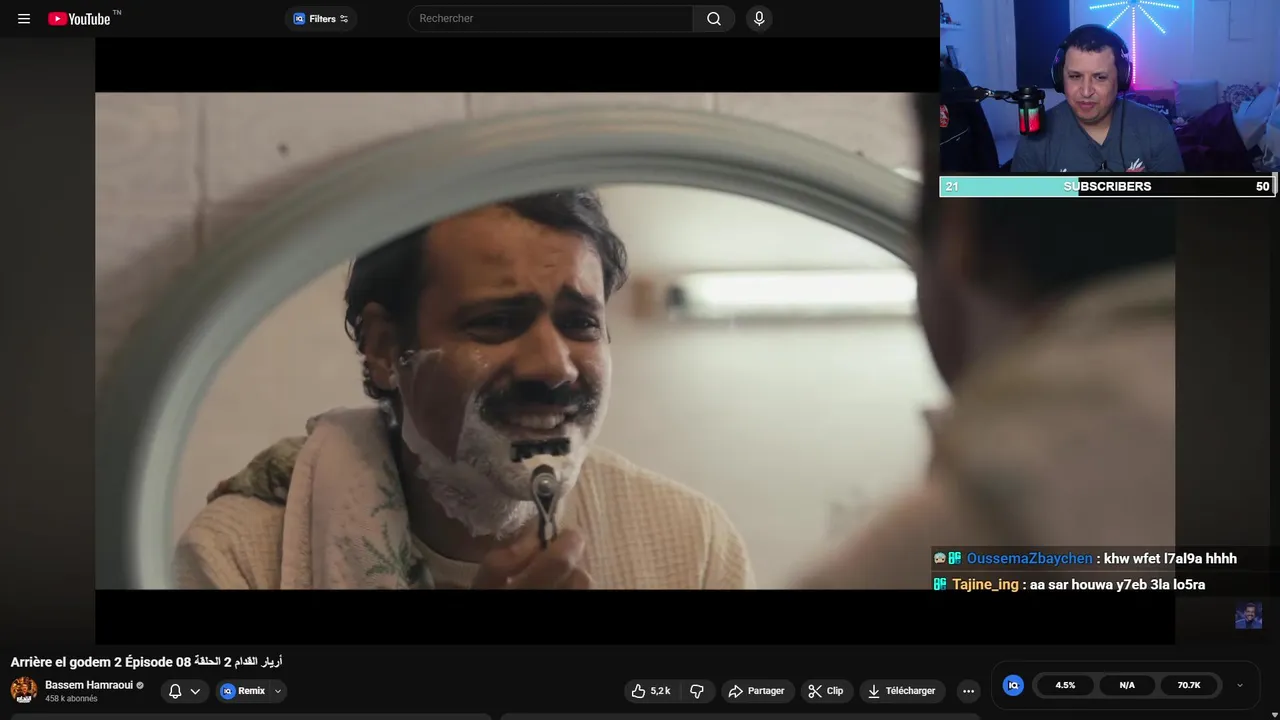Click the video title Arrière el godem
1280x720 pixels.
point(146,662)
